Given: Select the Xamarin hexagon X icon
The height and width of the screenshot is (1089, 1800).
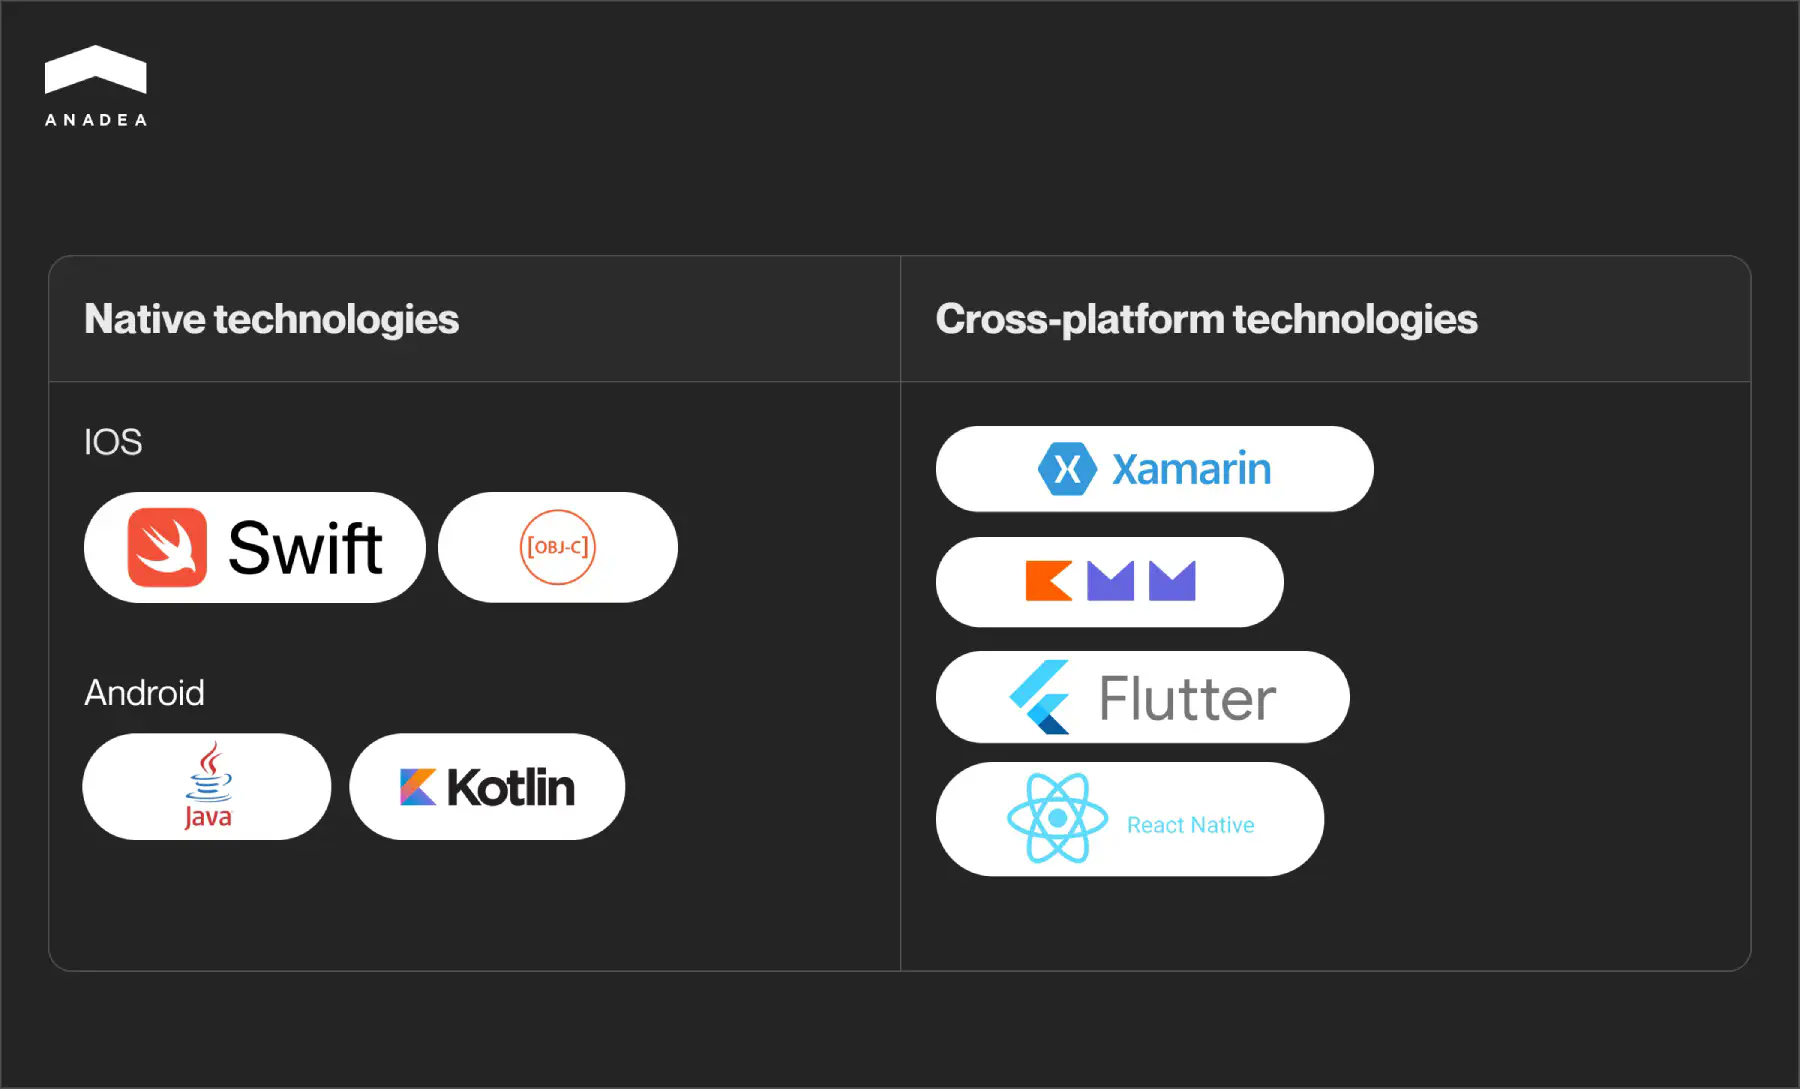Looking at the screenshot, I should click(x=1067, y=469).
